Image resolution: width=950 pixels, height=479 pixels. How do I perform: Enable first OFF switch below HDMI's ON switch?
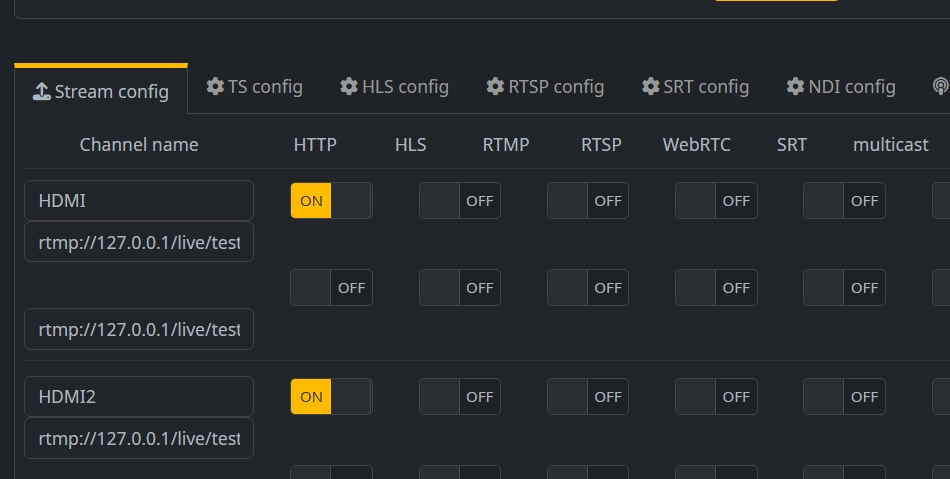[331, 288]
